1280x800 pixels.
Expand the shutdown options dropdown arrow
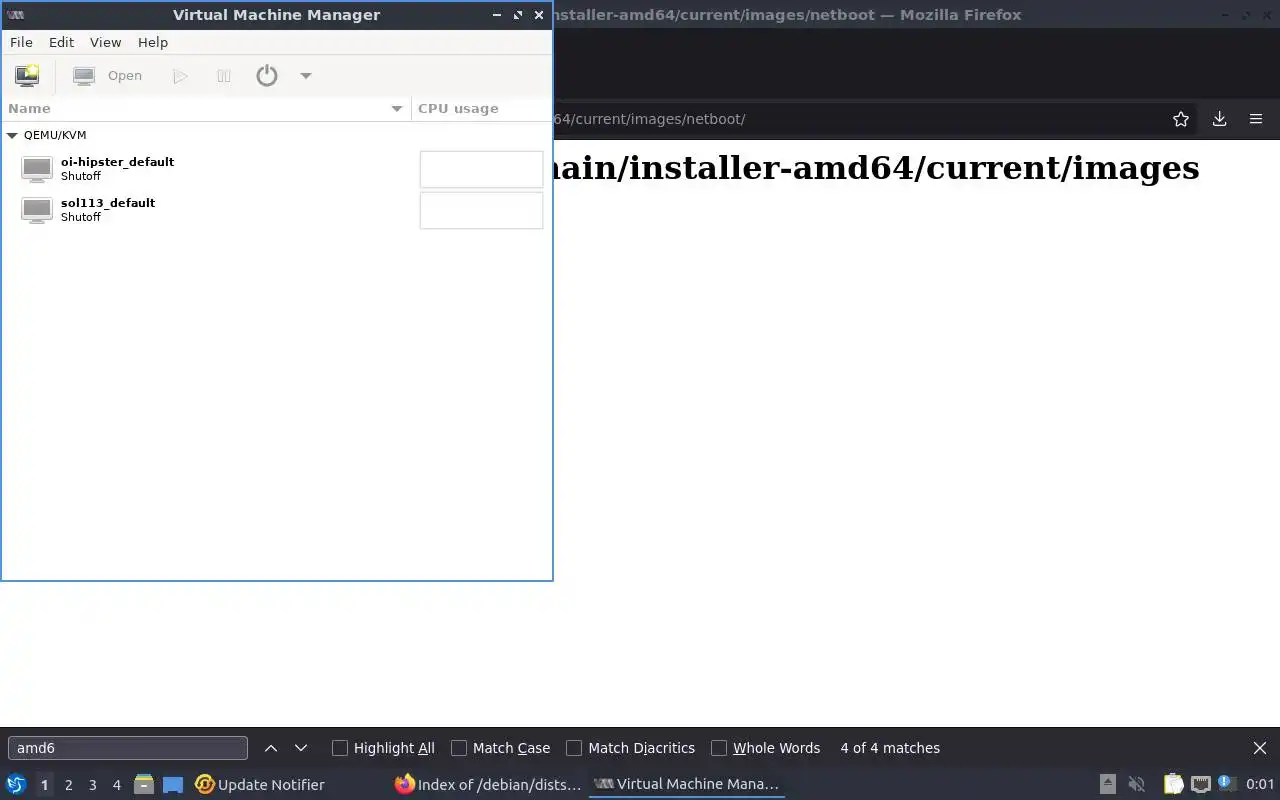click(x=306, y=76)
